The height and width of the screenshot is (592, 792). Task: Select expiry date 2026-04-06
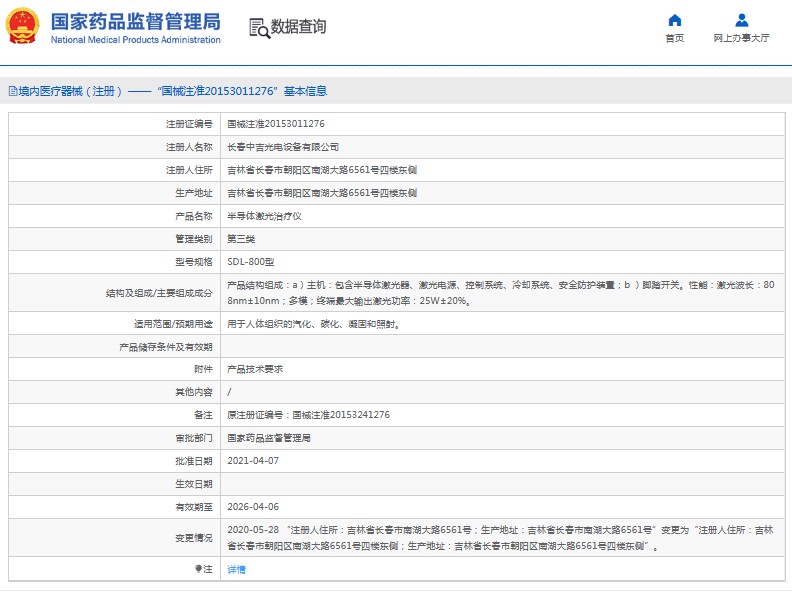[x=253, y=507]
